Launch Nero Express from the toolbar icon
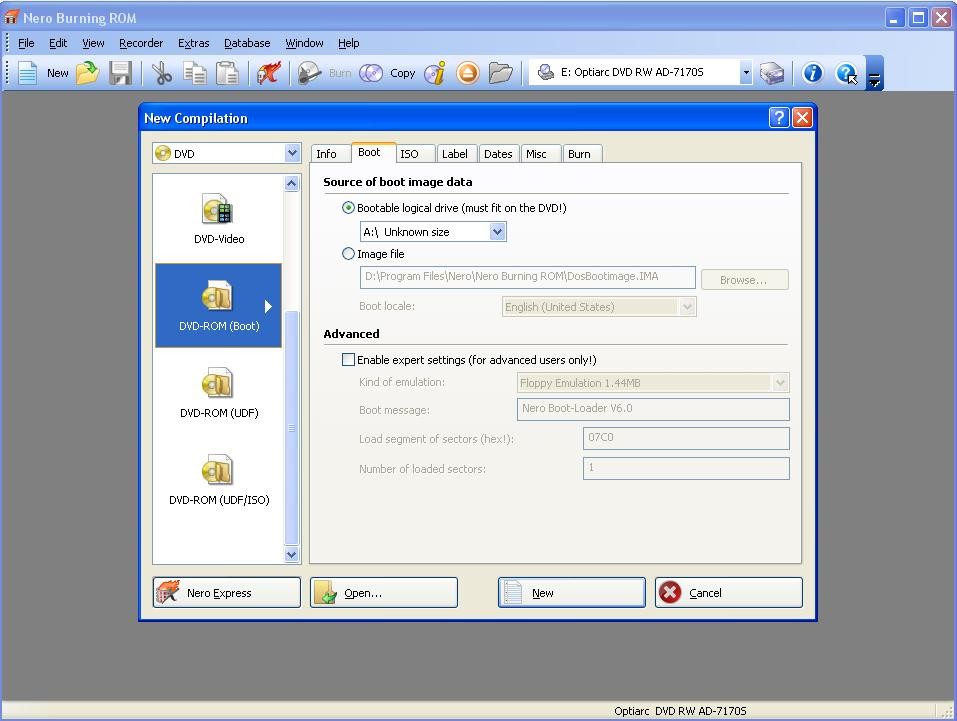 (269, 73)
